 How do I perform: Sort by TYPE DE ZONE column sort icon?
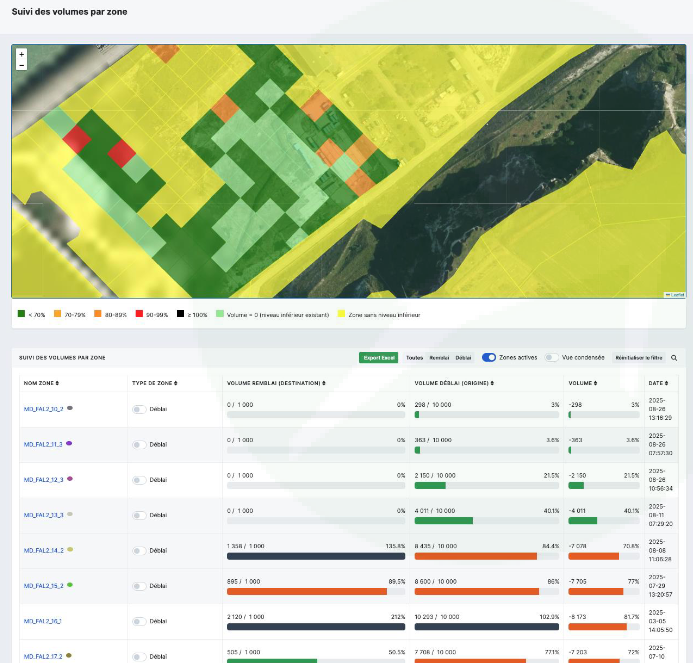pyautogui.click(x=175, y=383)
